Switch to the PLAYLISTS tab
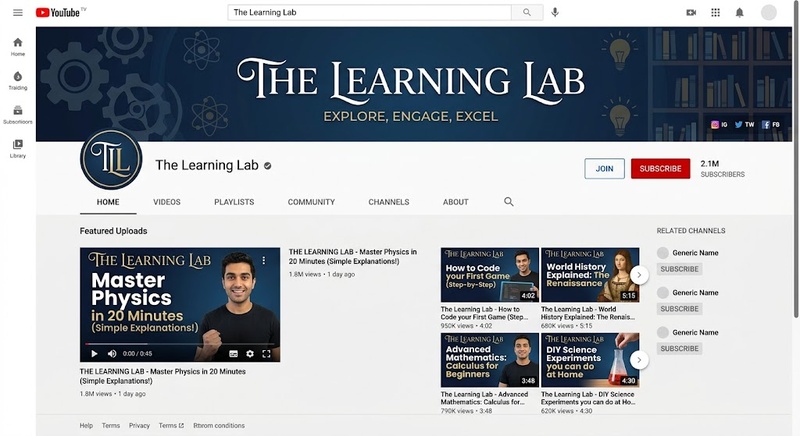Screen dimensions: 800x436 (234, 202)
